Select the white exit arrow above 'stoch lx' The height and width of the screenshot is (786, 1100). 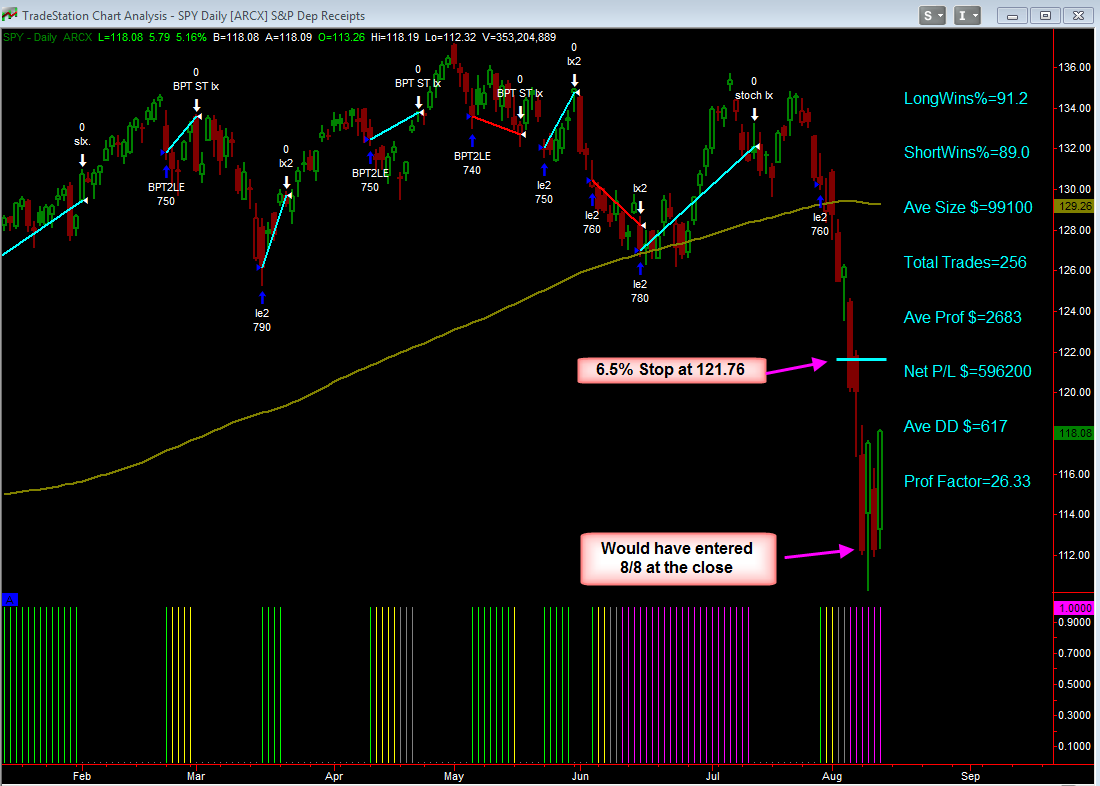(x=755, y=114)
